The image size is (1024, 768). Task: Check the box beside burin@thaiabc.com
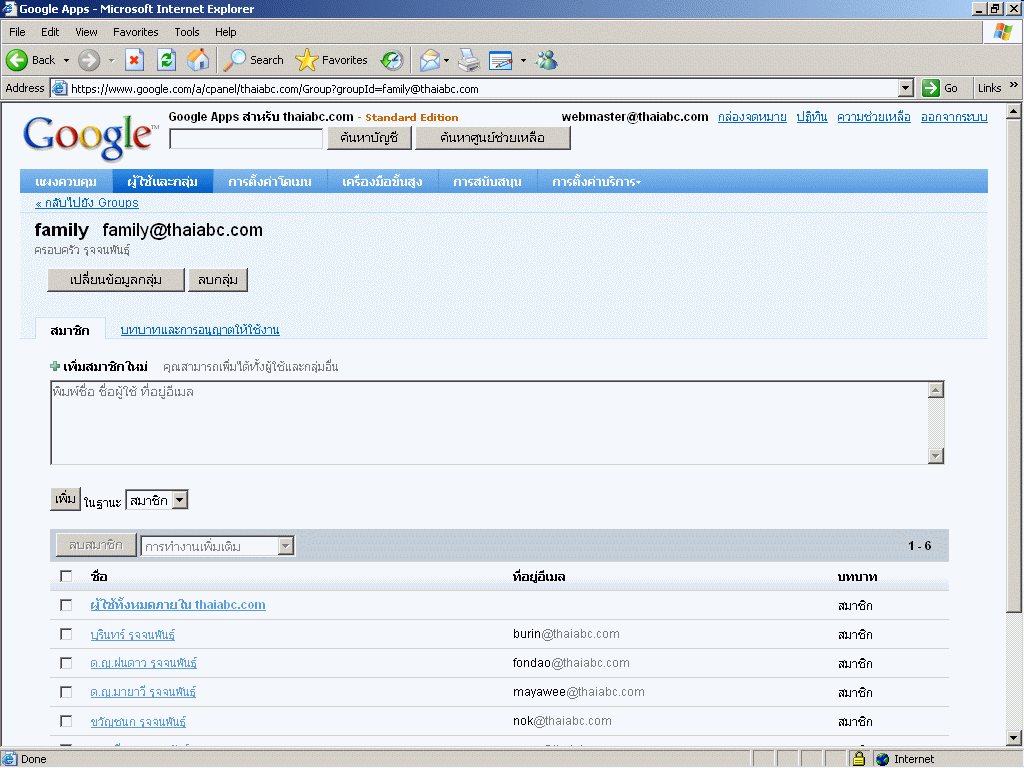tap(66, 634)
